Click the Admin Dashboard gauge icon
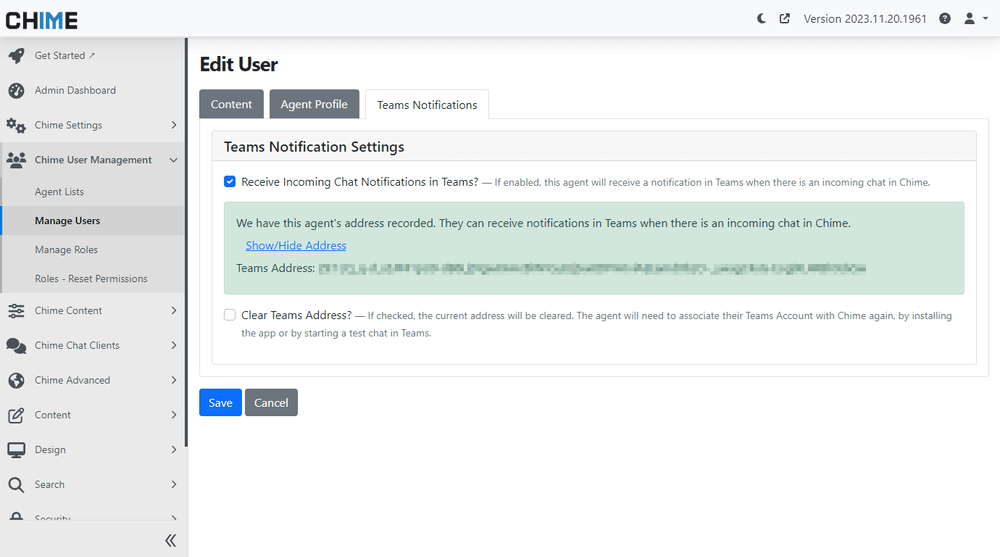1000x557 pixels. tap(17, 91)
